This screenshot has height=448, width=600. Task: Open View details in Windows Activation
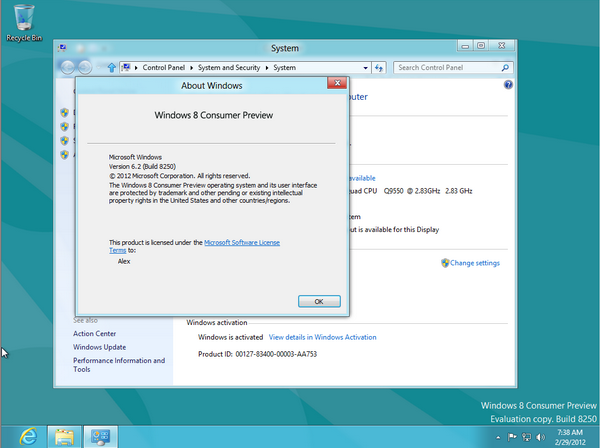click(x=322, y=338)
